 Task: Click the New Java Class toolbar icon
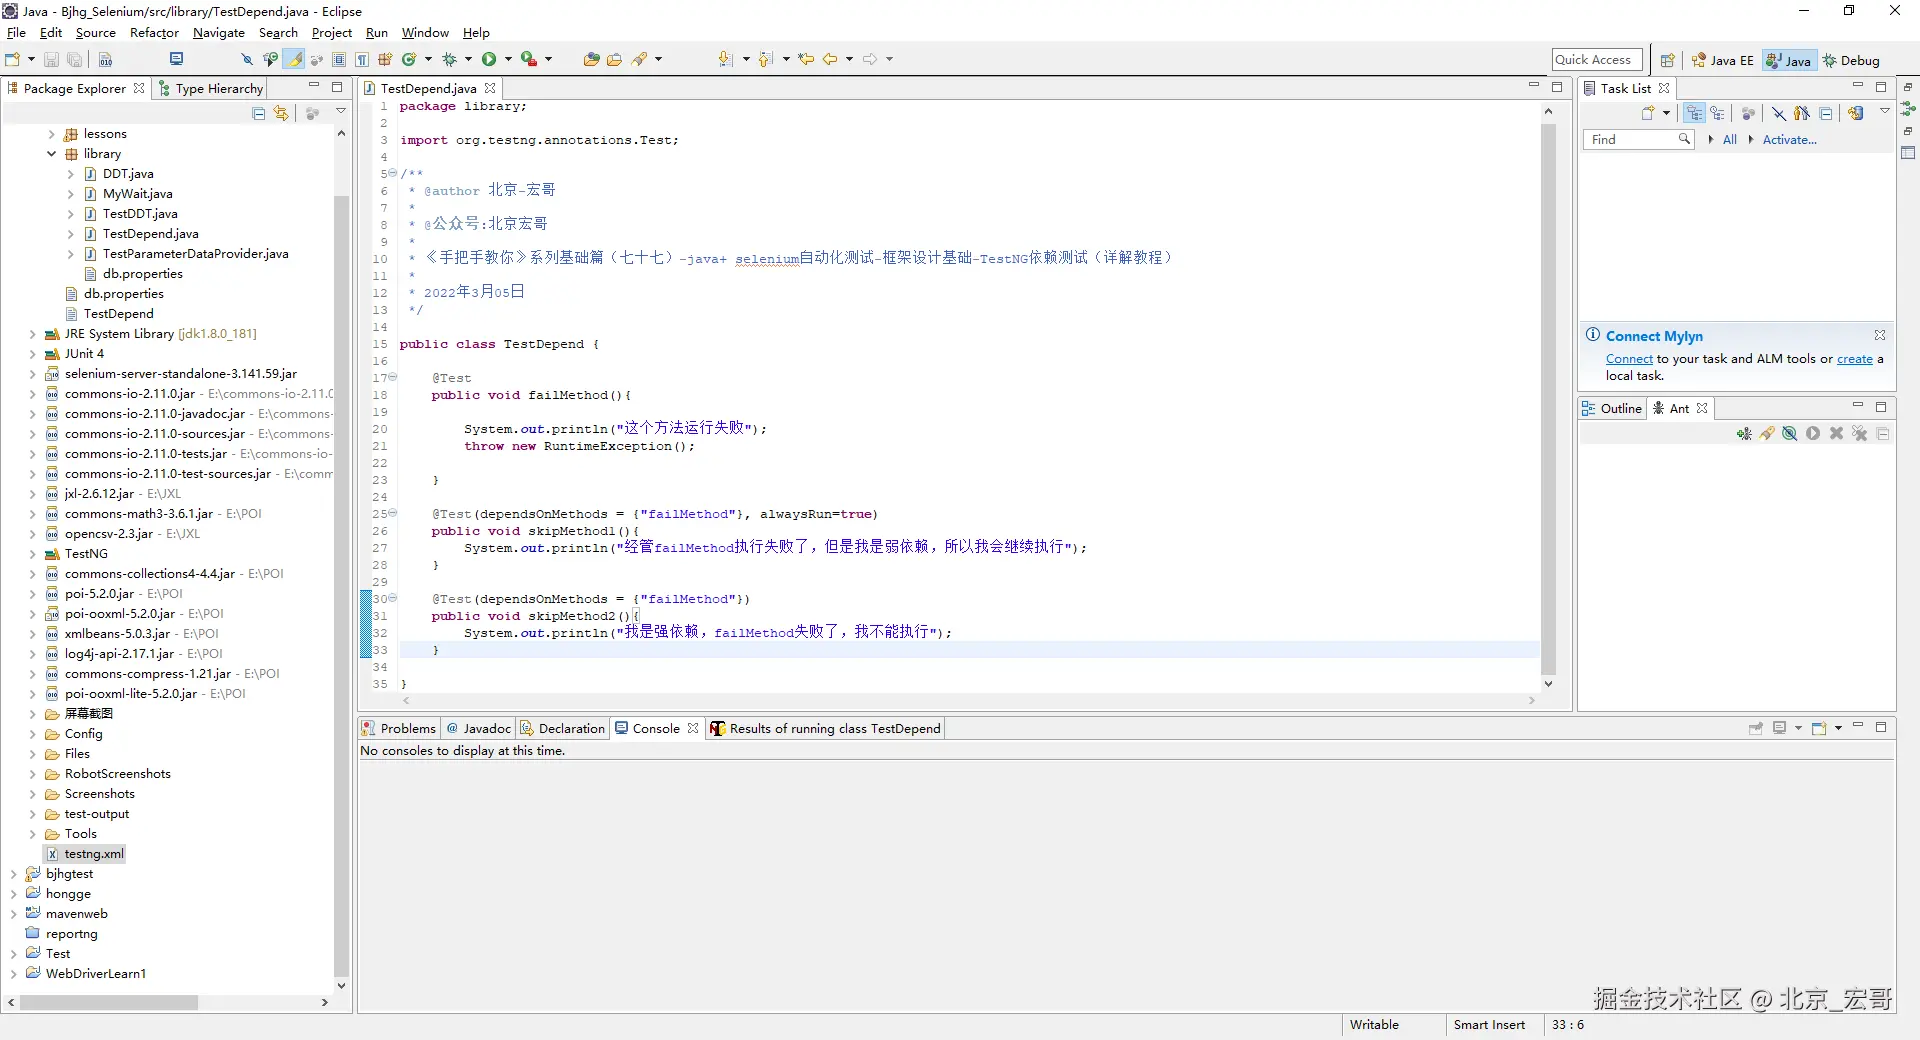(409, 60)
